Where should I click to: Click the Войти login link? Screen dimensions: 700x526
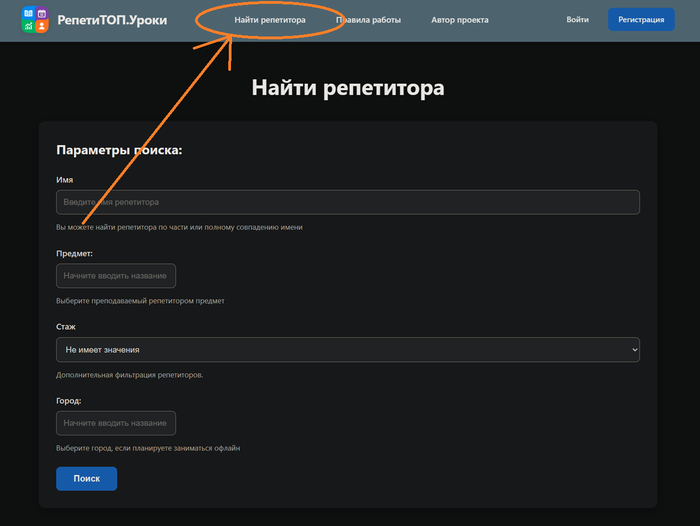[x=577, y=20]
